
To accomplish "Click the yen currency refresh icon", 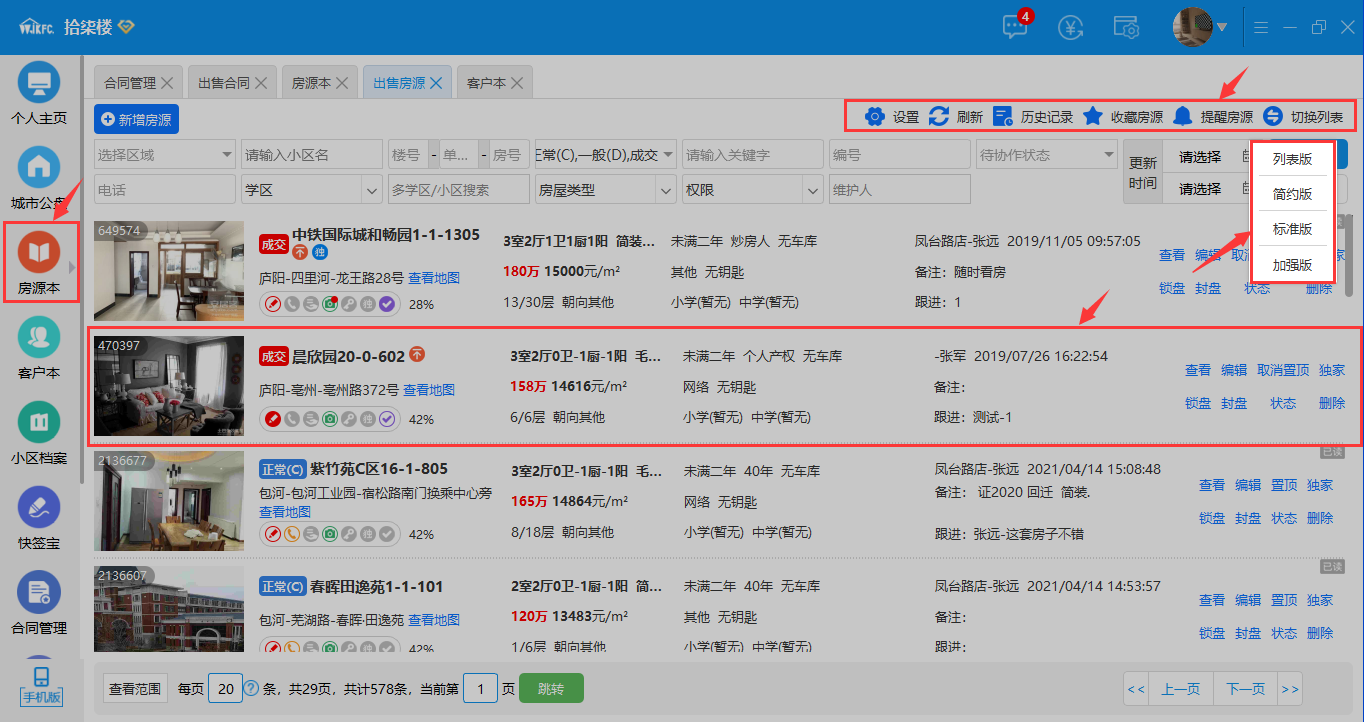I will pyautogui.click(x=1072, y=27).
